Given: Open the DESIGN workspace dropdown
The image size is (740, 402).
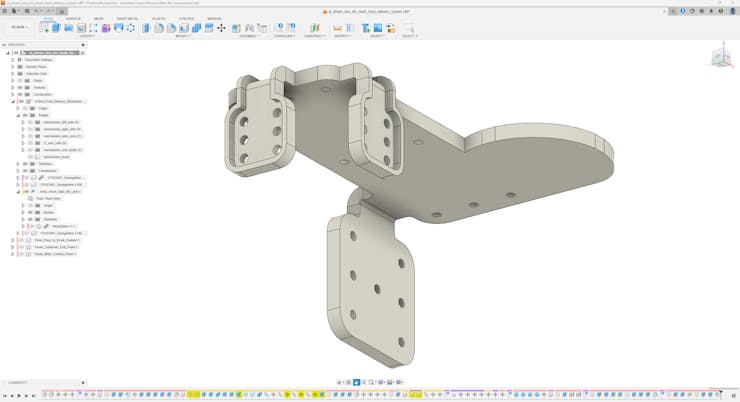Looking at the screenshot, I should 19,28.
